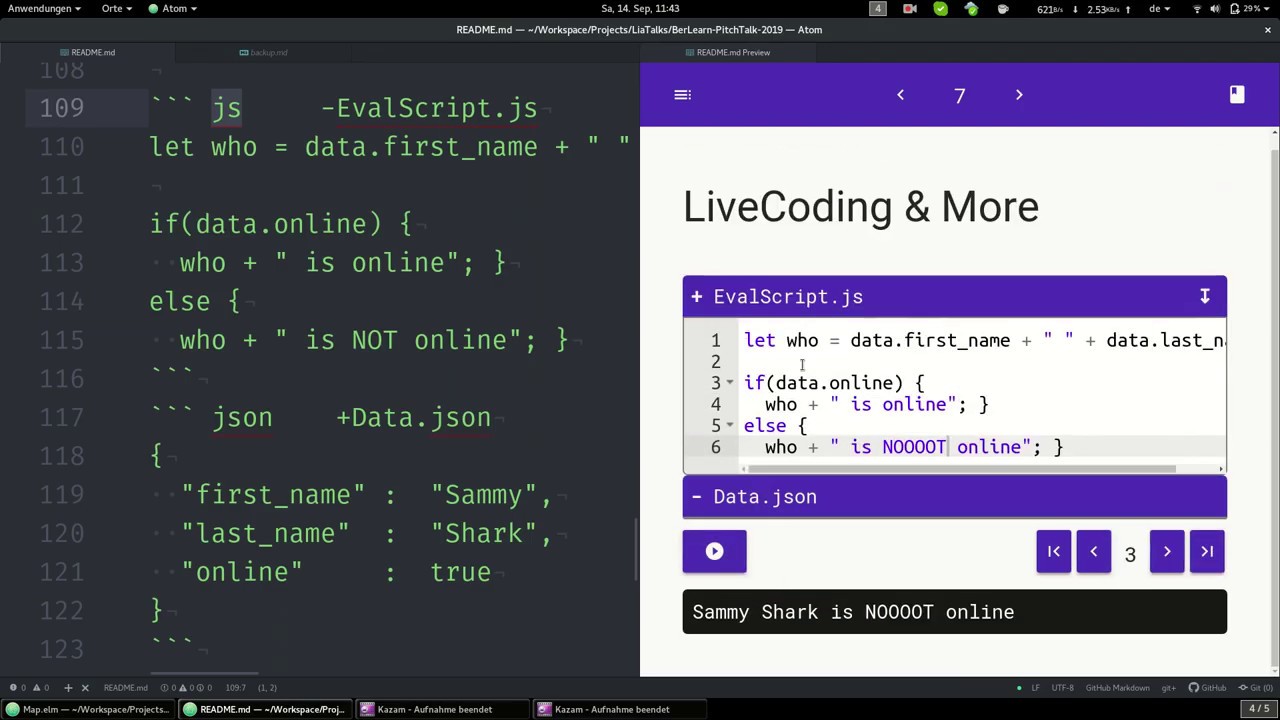This screenshot has width=1280, height=720.
Task: Switch to README.md Atom window in taskbar
Action: coord(266,710)
